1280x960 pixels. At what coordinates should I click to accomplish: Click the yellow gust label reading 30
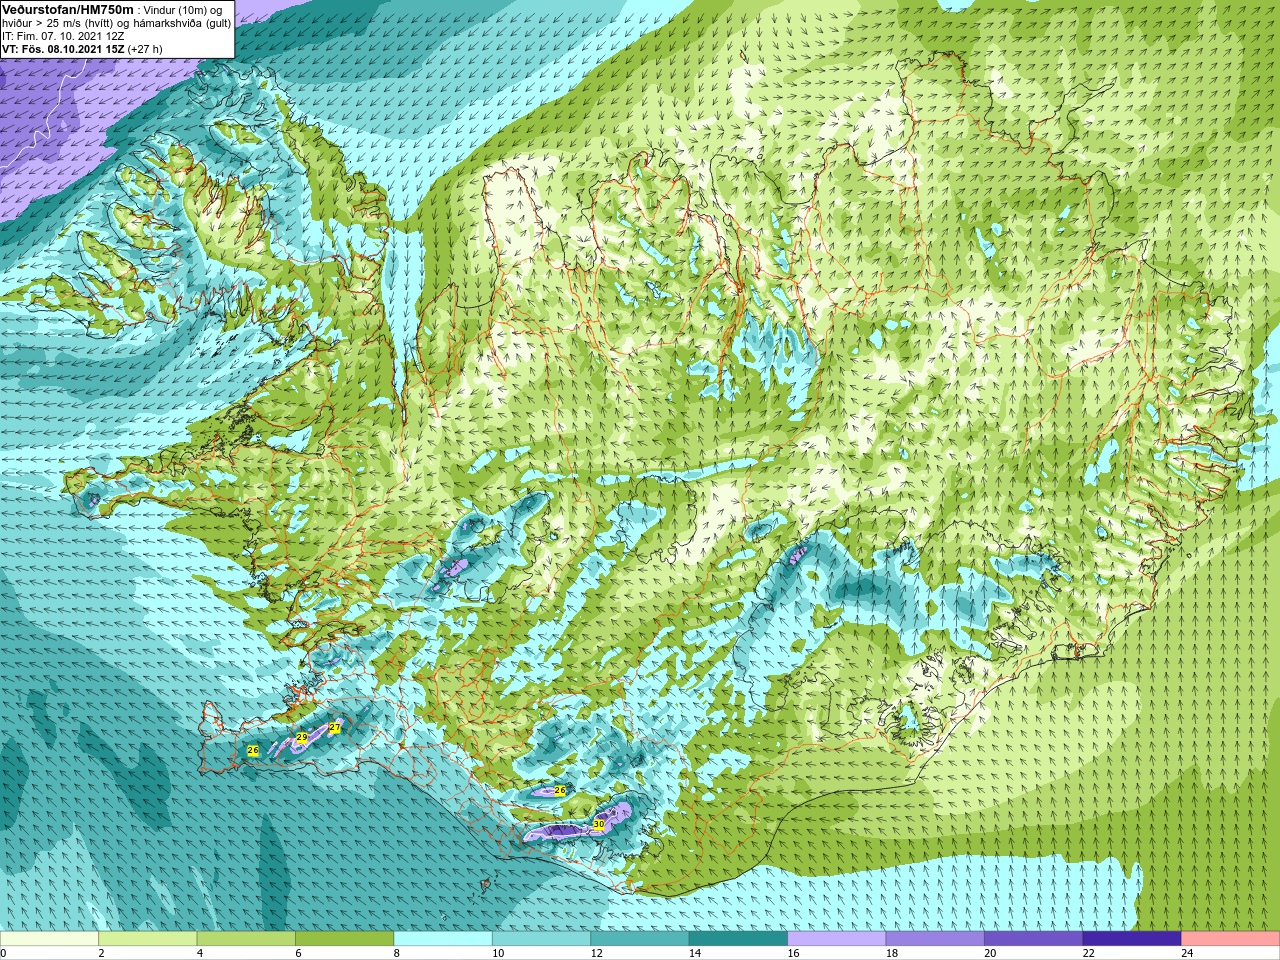click(x=598, y=824)
